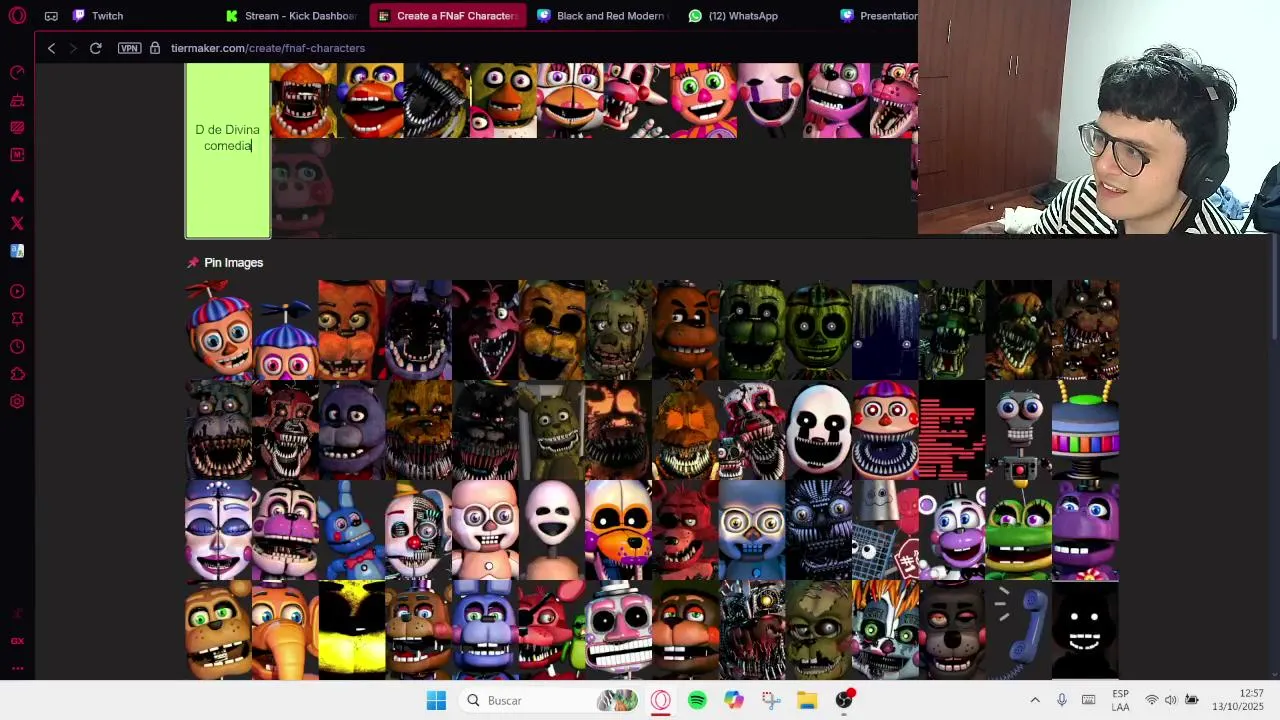Screen dimensions: 1280x720
Task: Switch to the Stream - Kick Dashboard tab
Action: click(x=292, y=16)
